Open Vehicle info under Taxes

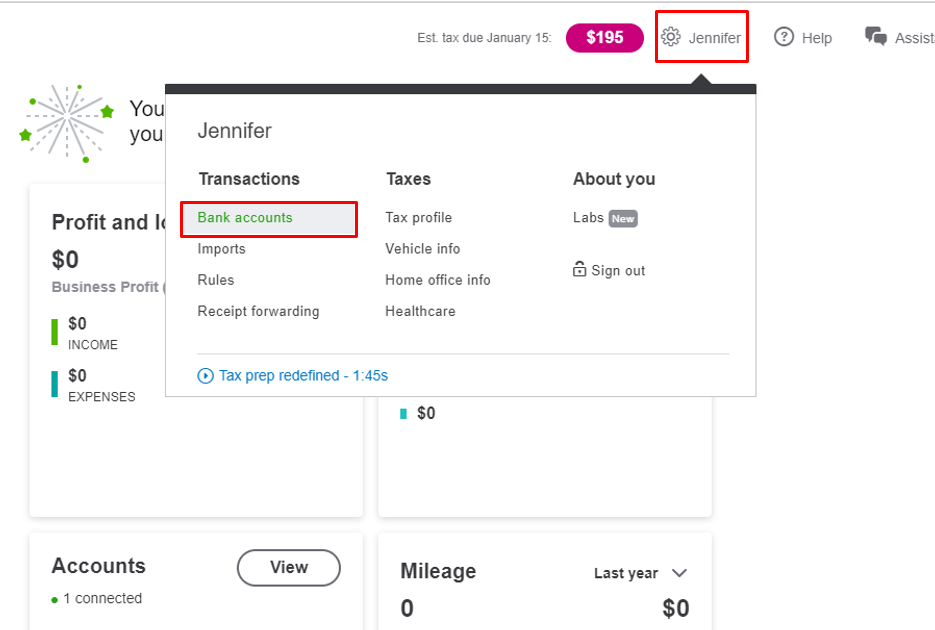point(422,249)
